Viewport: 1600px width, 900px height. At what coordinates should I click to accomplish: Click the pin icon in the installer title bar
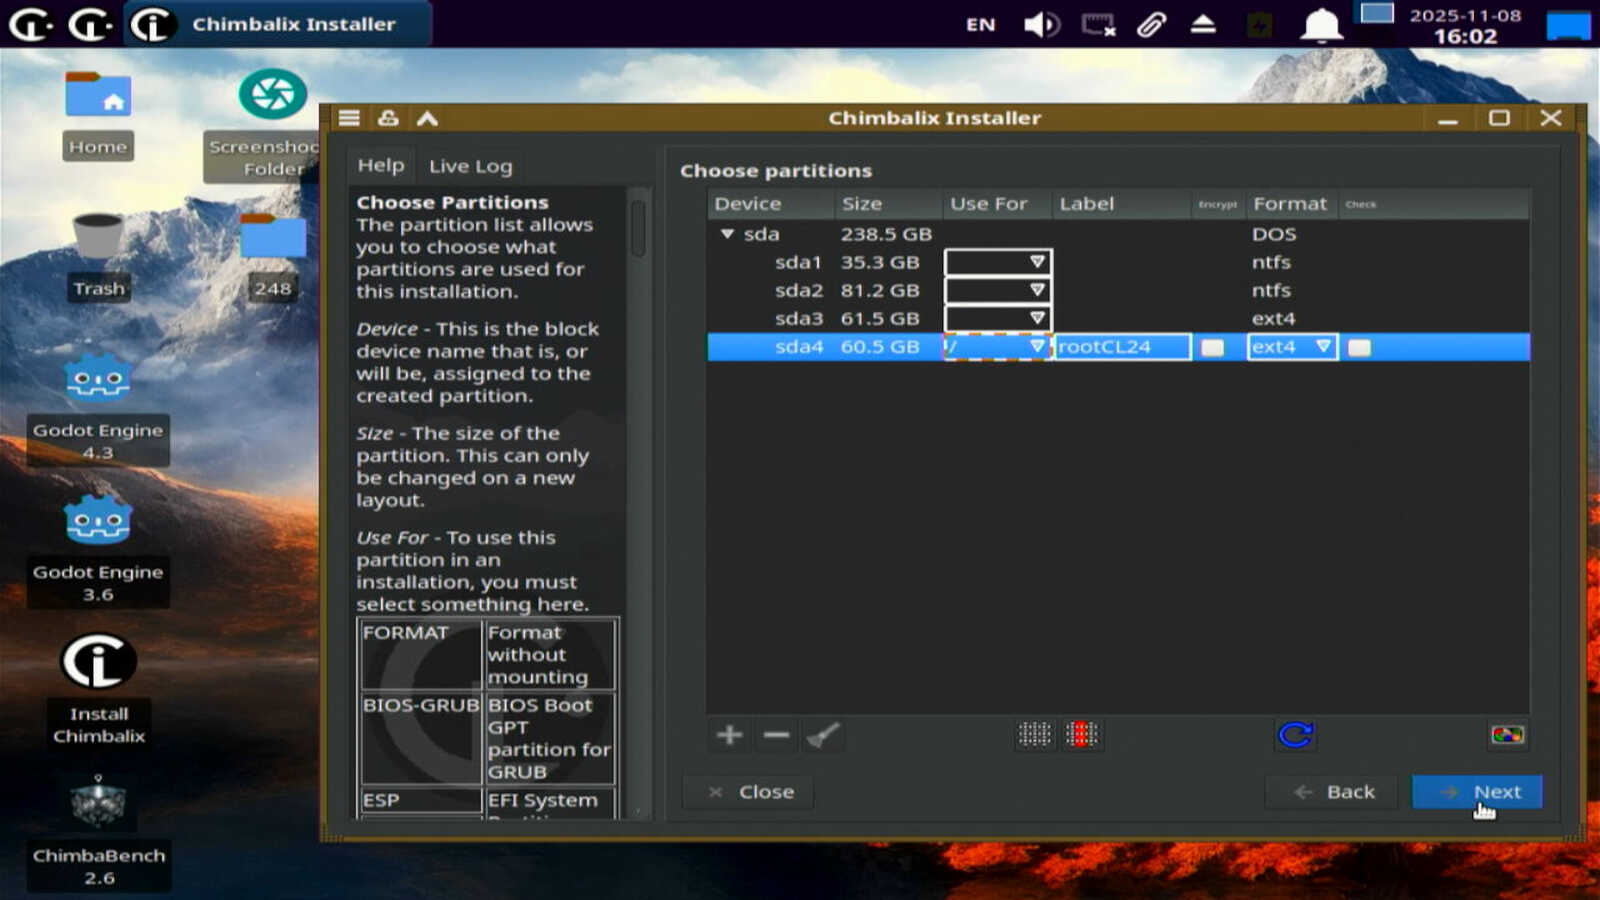(388, 118)
